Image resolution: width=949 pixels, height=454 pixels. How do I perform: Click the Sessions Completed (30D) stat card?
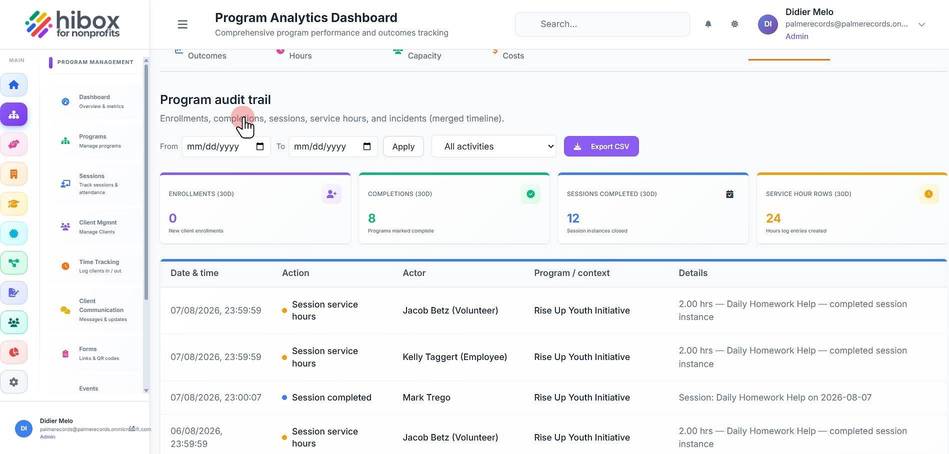pyautogui.click(x=653, y=208)
